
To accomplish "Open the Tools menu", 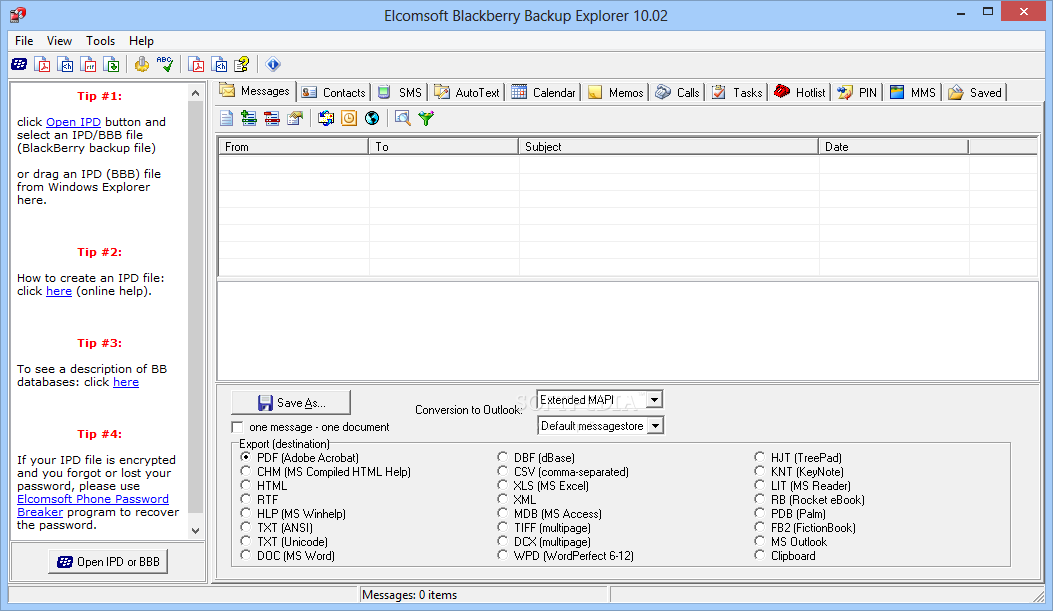I will tap(100, 41).
